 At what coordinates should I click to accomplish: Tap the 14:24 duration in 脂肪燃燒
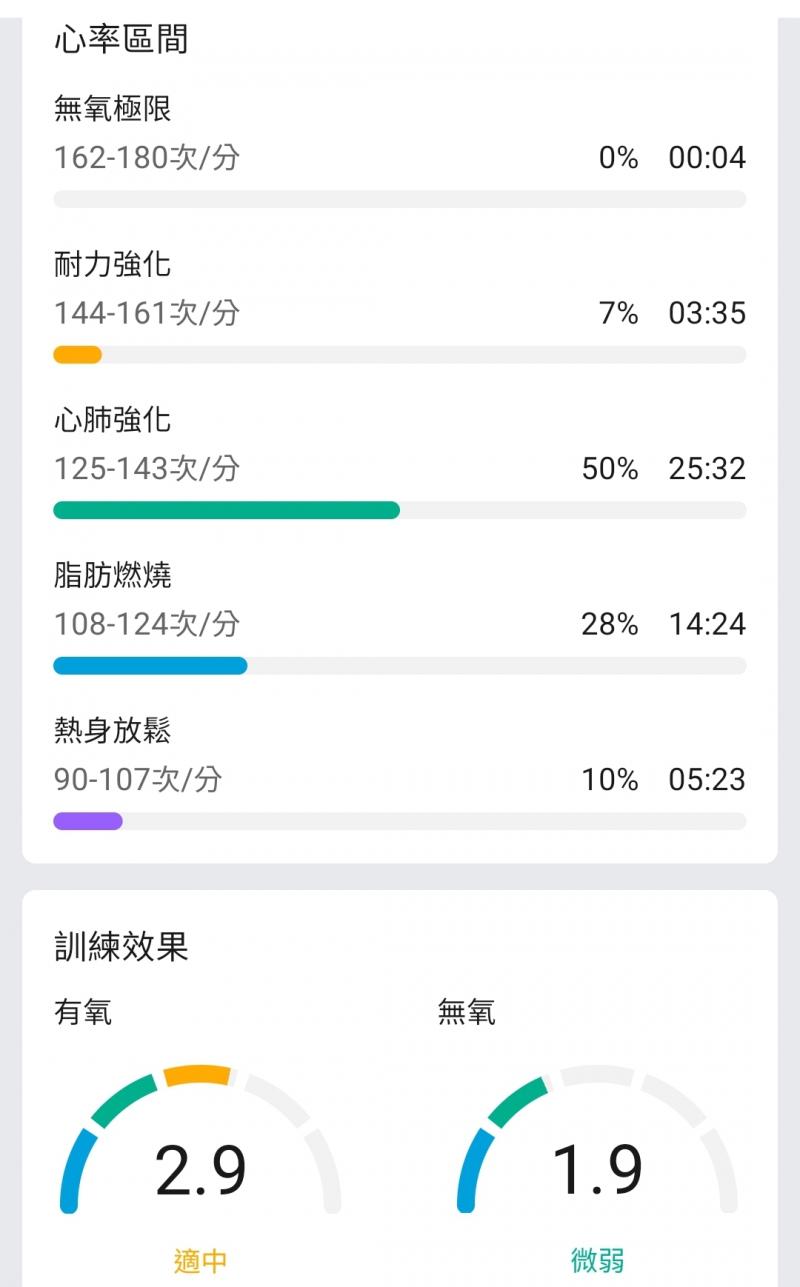coord(707,624)
